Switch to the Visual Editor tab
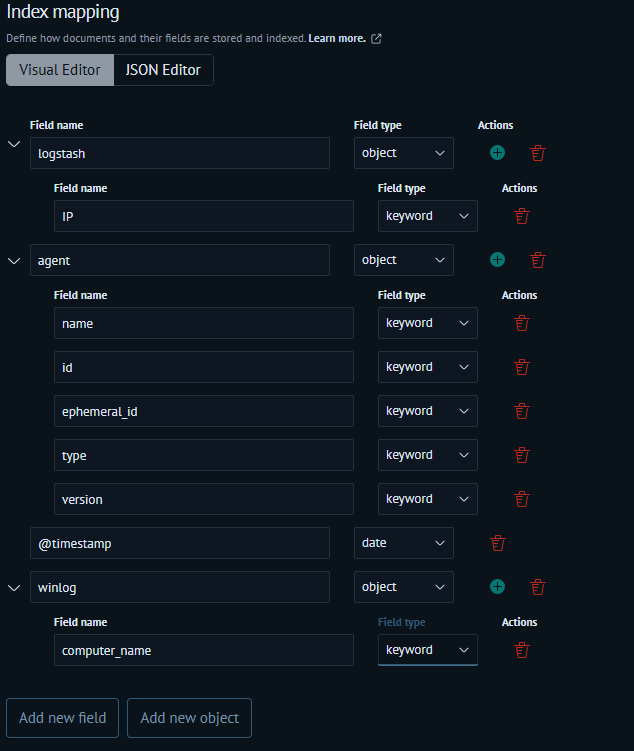The height and width of the screenshot is (751, 634). tap(60, 70)
